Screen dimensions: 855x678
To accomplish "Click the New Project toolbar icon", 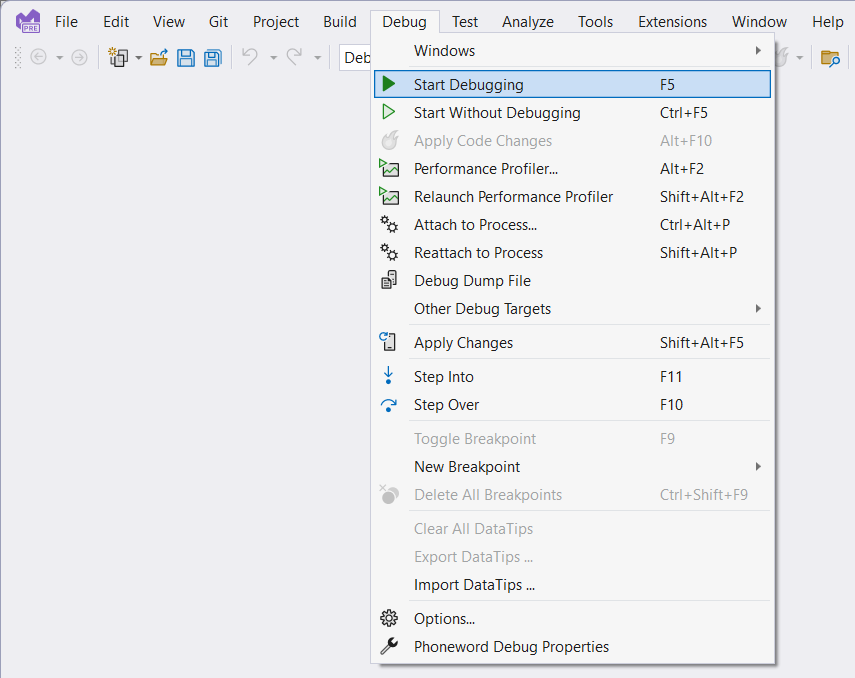I will point(118,57).
